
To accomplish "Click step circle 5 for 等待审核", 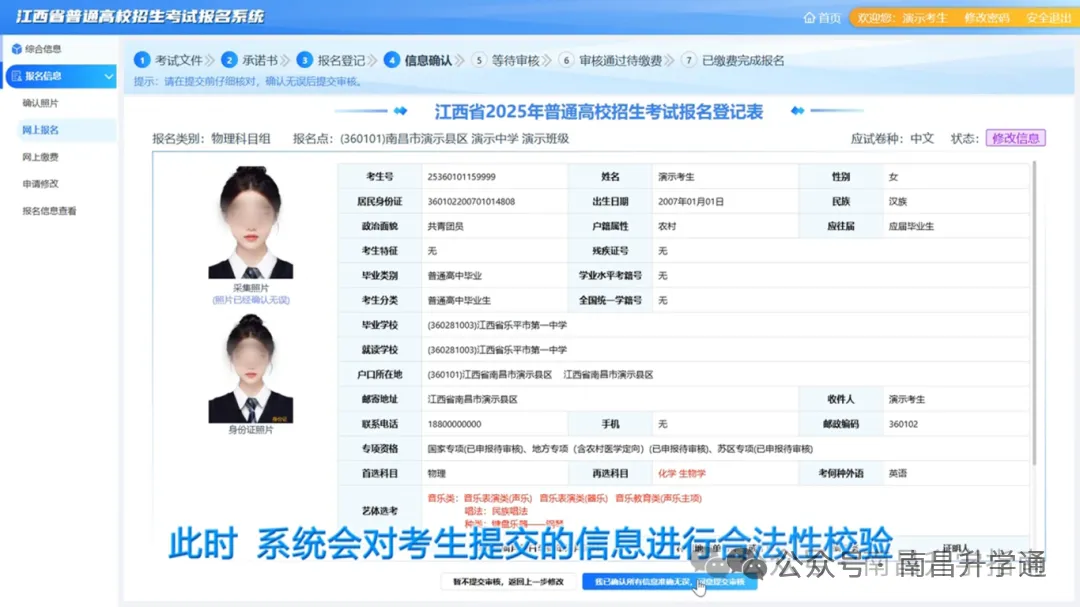I will click(479, 60).
